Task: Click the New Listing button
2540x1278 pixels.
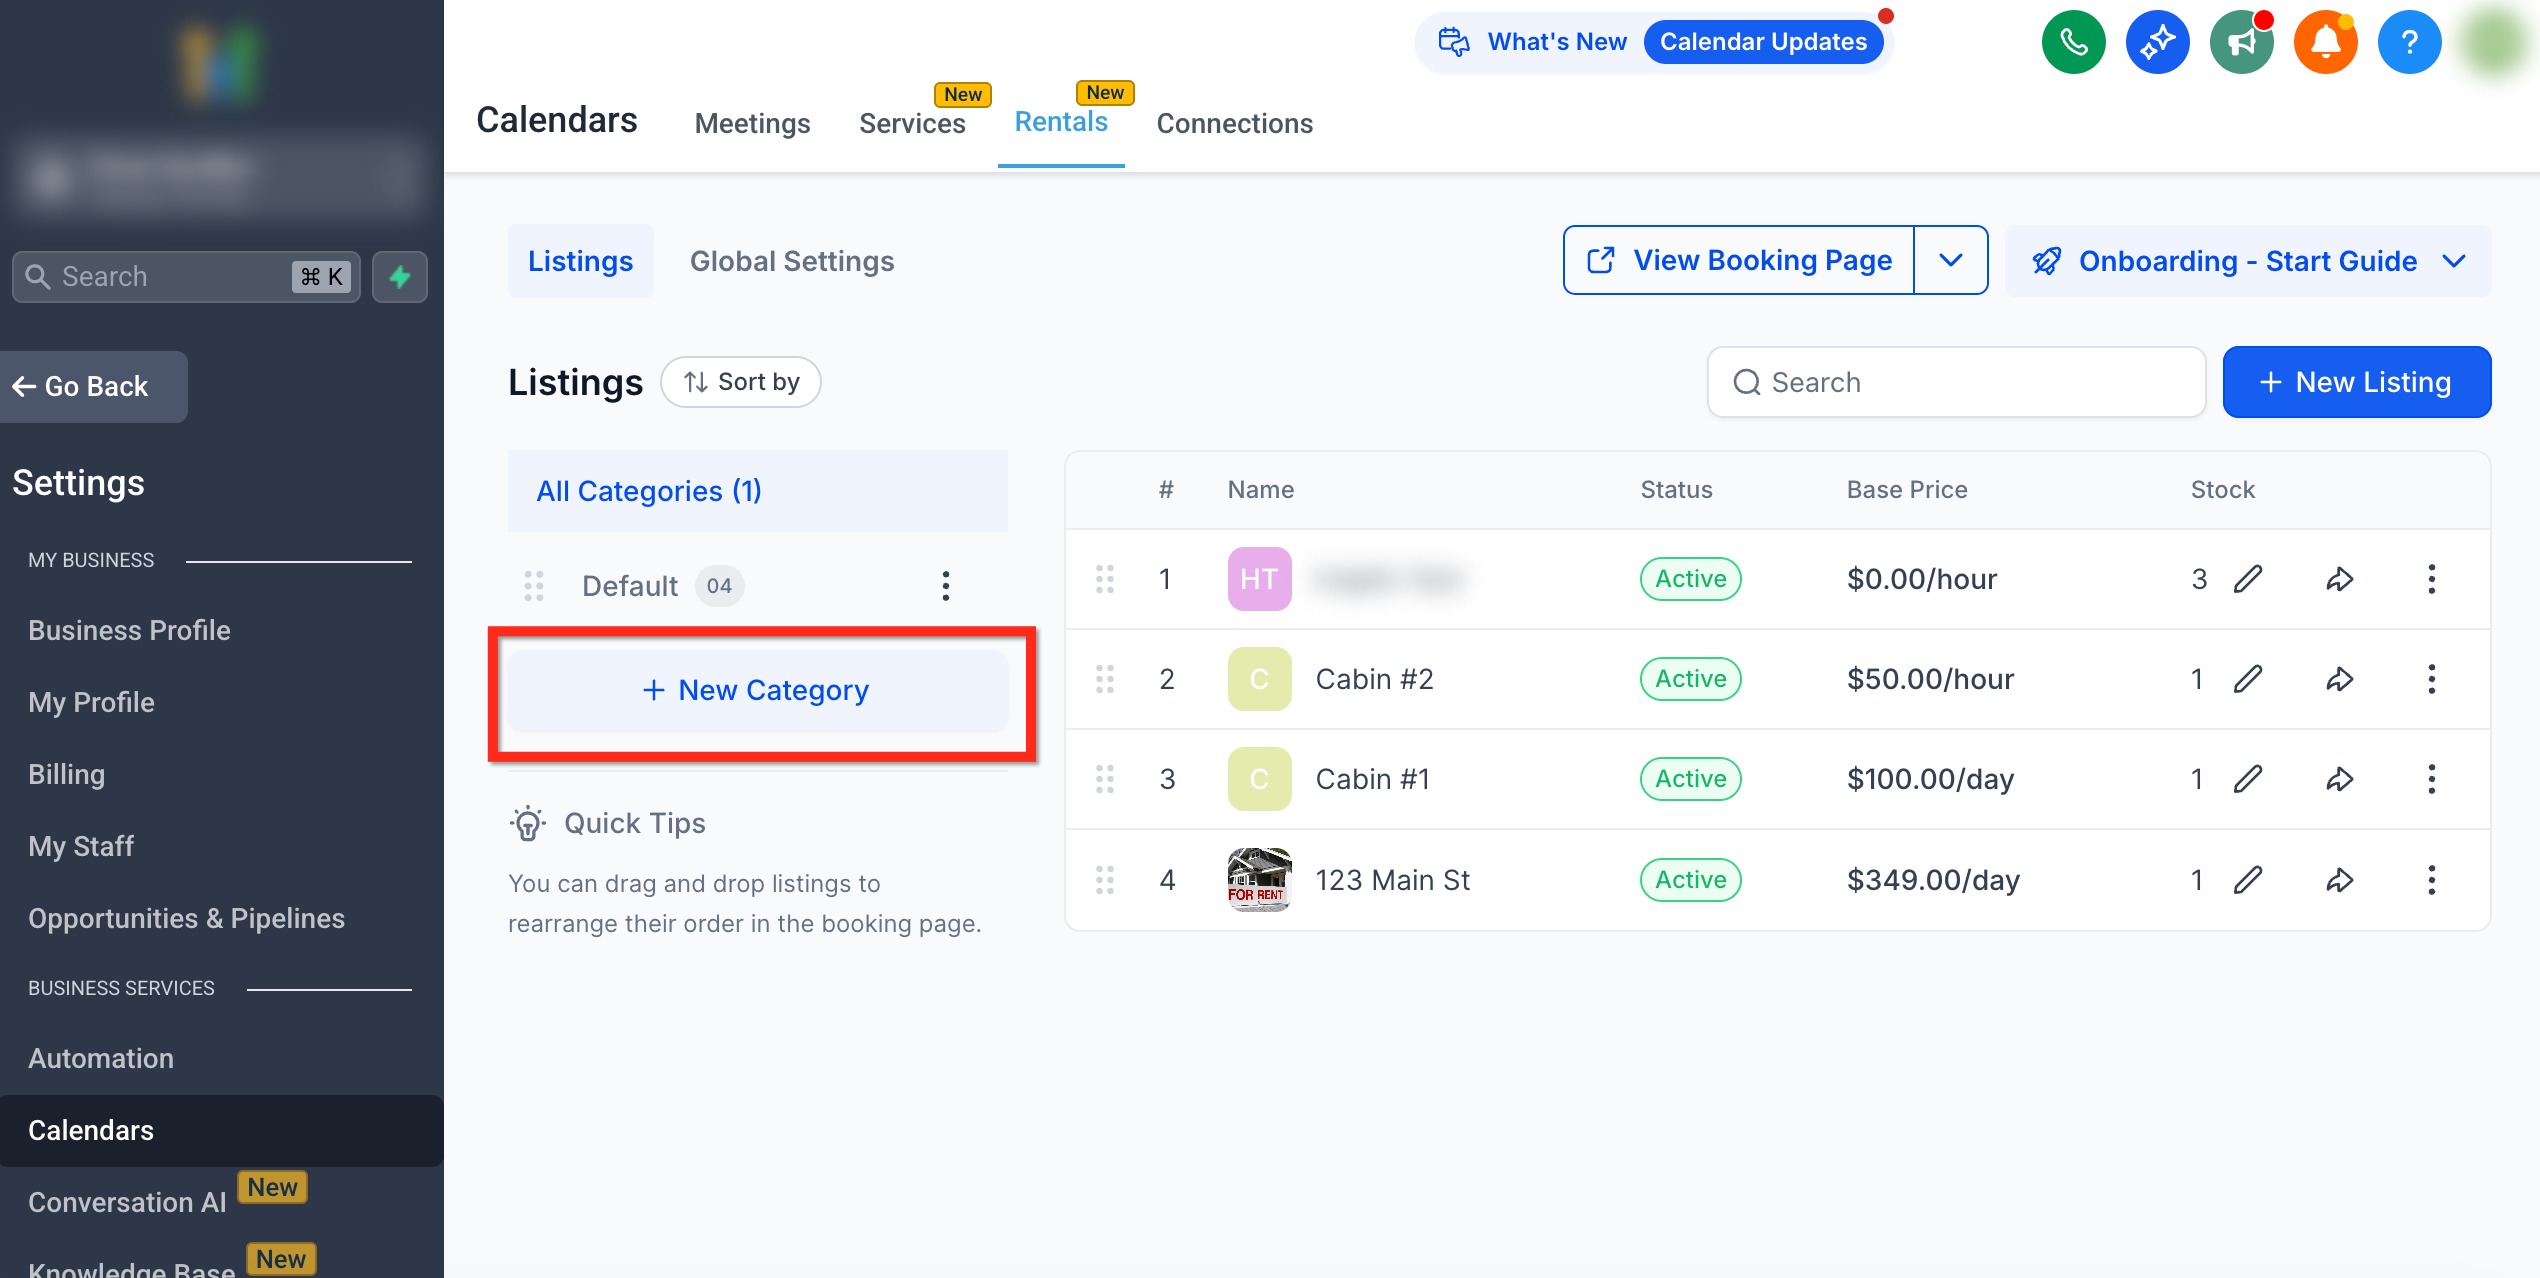Action: 2356,382
